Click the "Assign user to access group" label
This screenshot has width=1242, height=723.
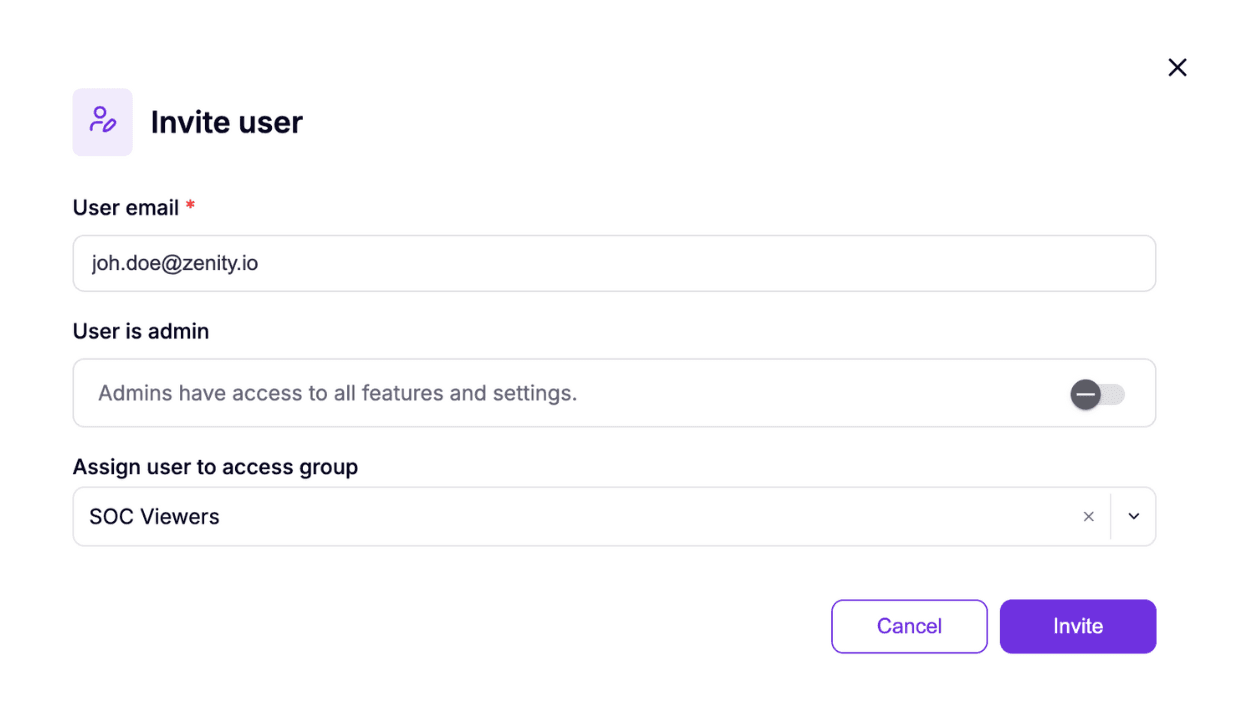tap(215, 467)
